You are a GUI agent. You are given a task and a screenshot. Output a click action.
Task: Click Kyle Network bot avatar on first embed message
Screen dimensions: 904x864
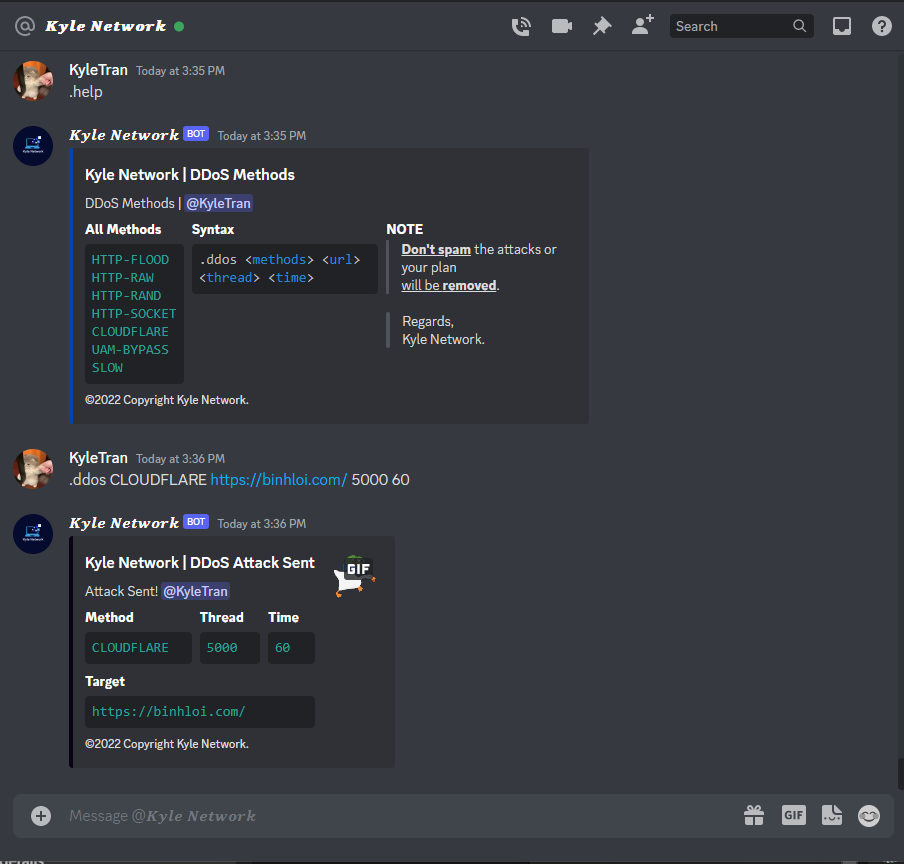33,146
